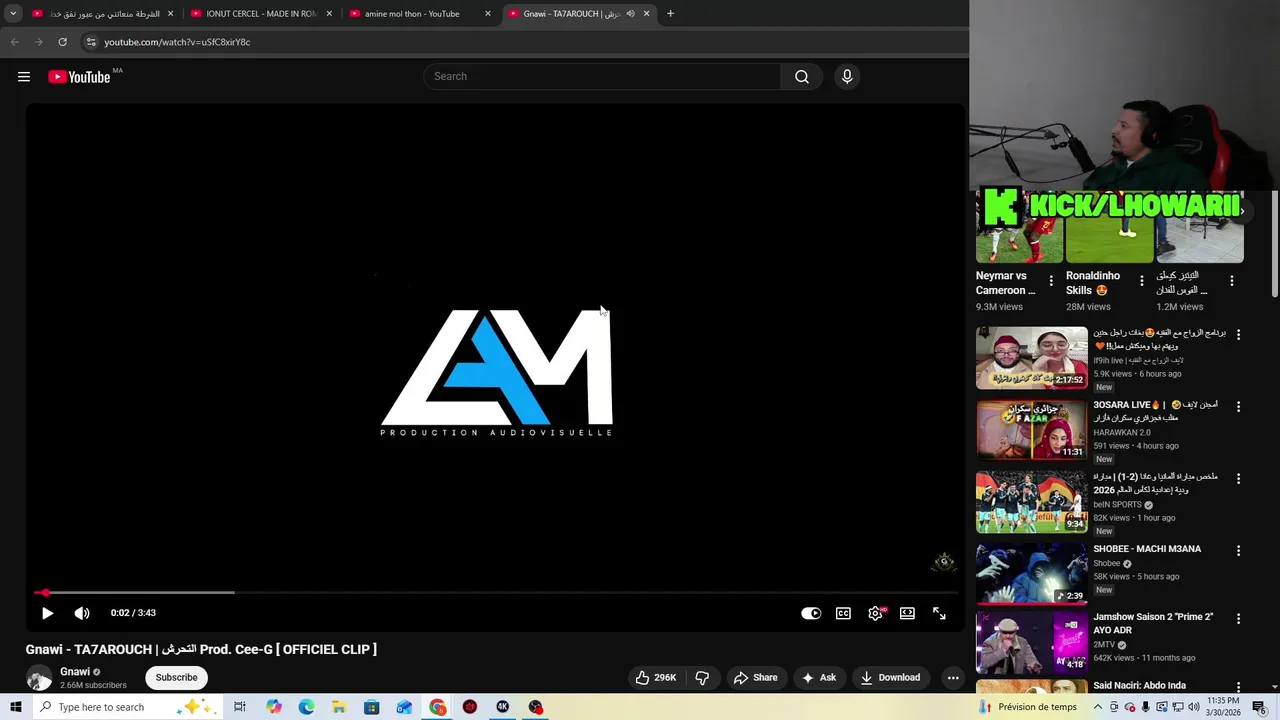Screen dimensions: 1280x720
Task: Open the YouTube guide hamburger menu
Action: (x=24, y=77)
